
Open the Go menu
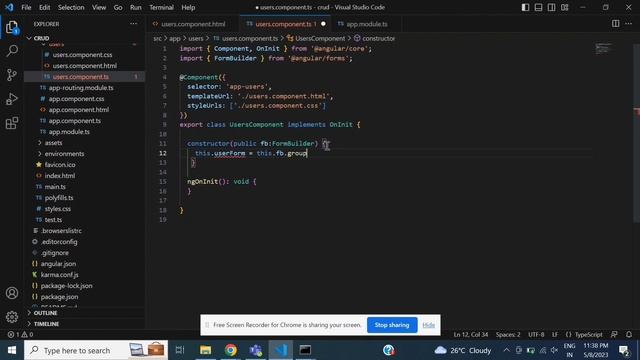coord(118,7)
